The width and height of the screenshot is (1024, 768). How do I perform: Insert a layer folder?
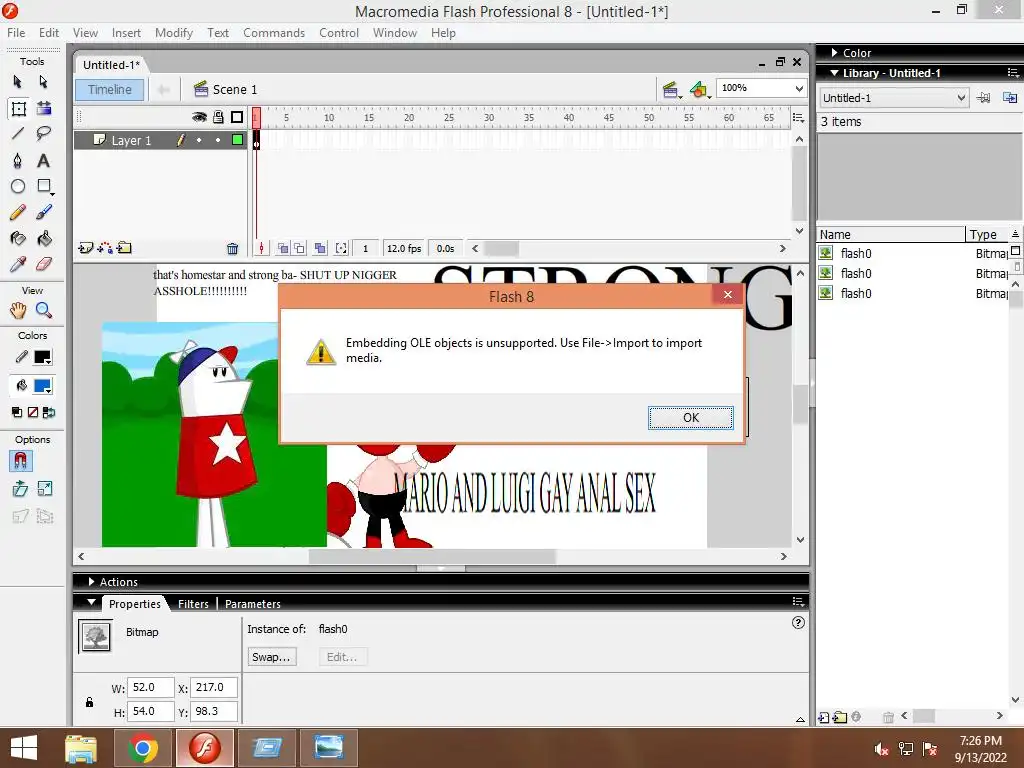tap(124, 248)
